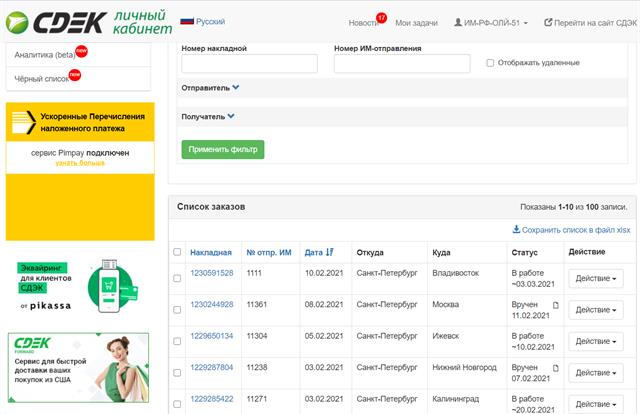This screenshot has width=640, height=414.
Task: Expand the Отправитель filter section
Action: [x=236, y=88]
